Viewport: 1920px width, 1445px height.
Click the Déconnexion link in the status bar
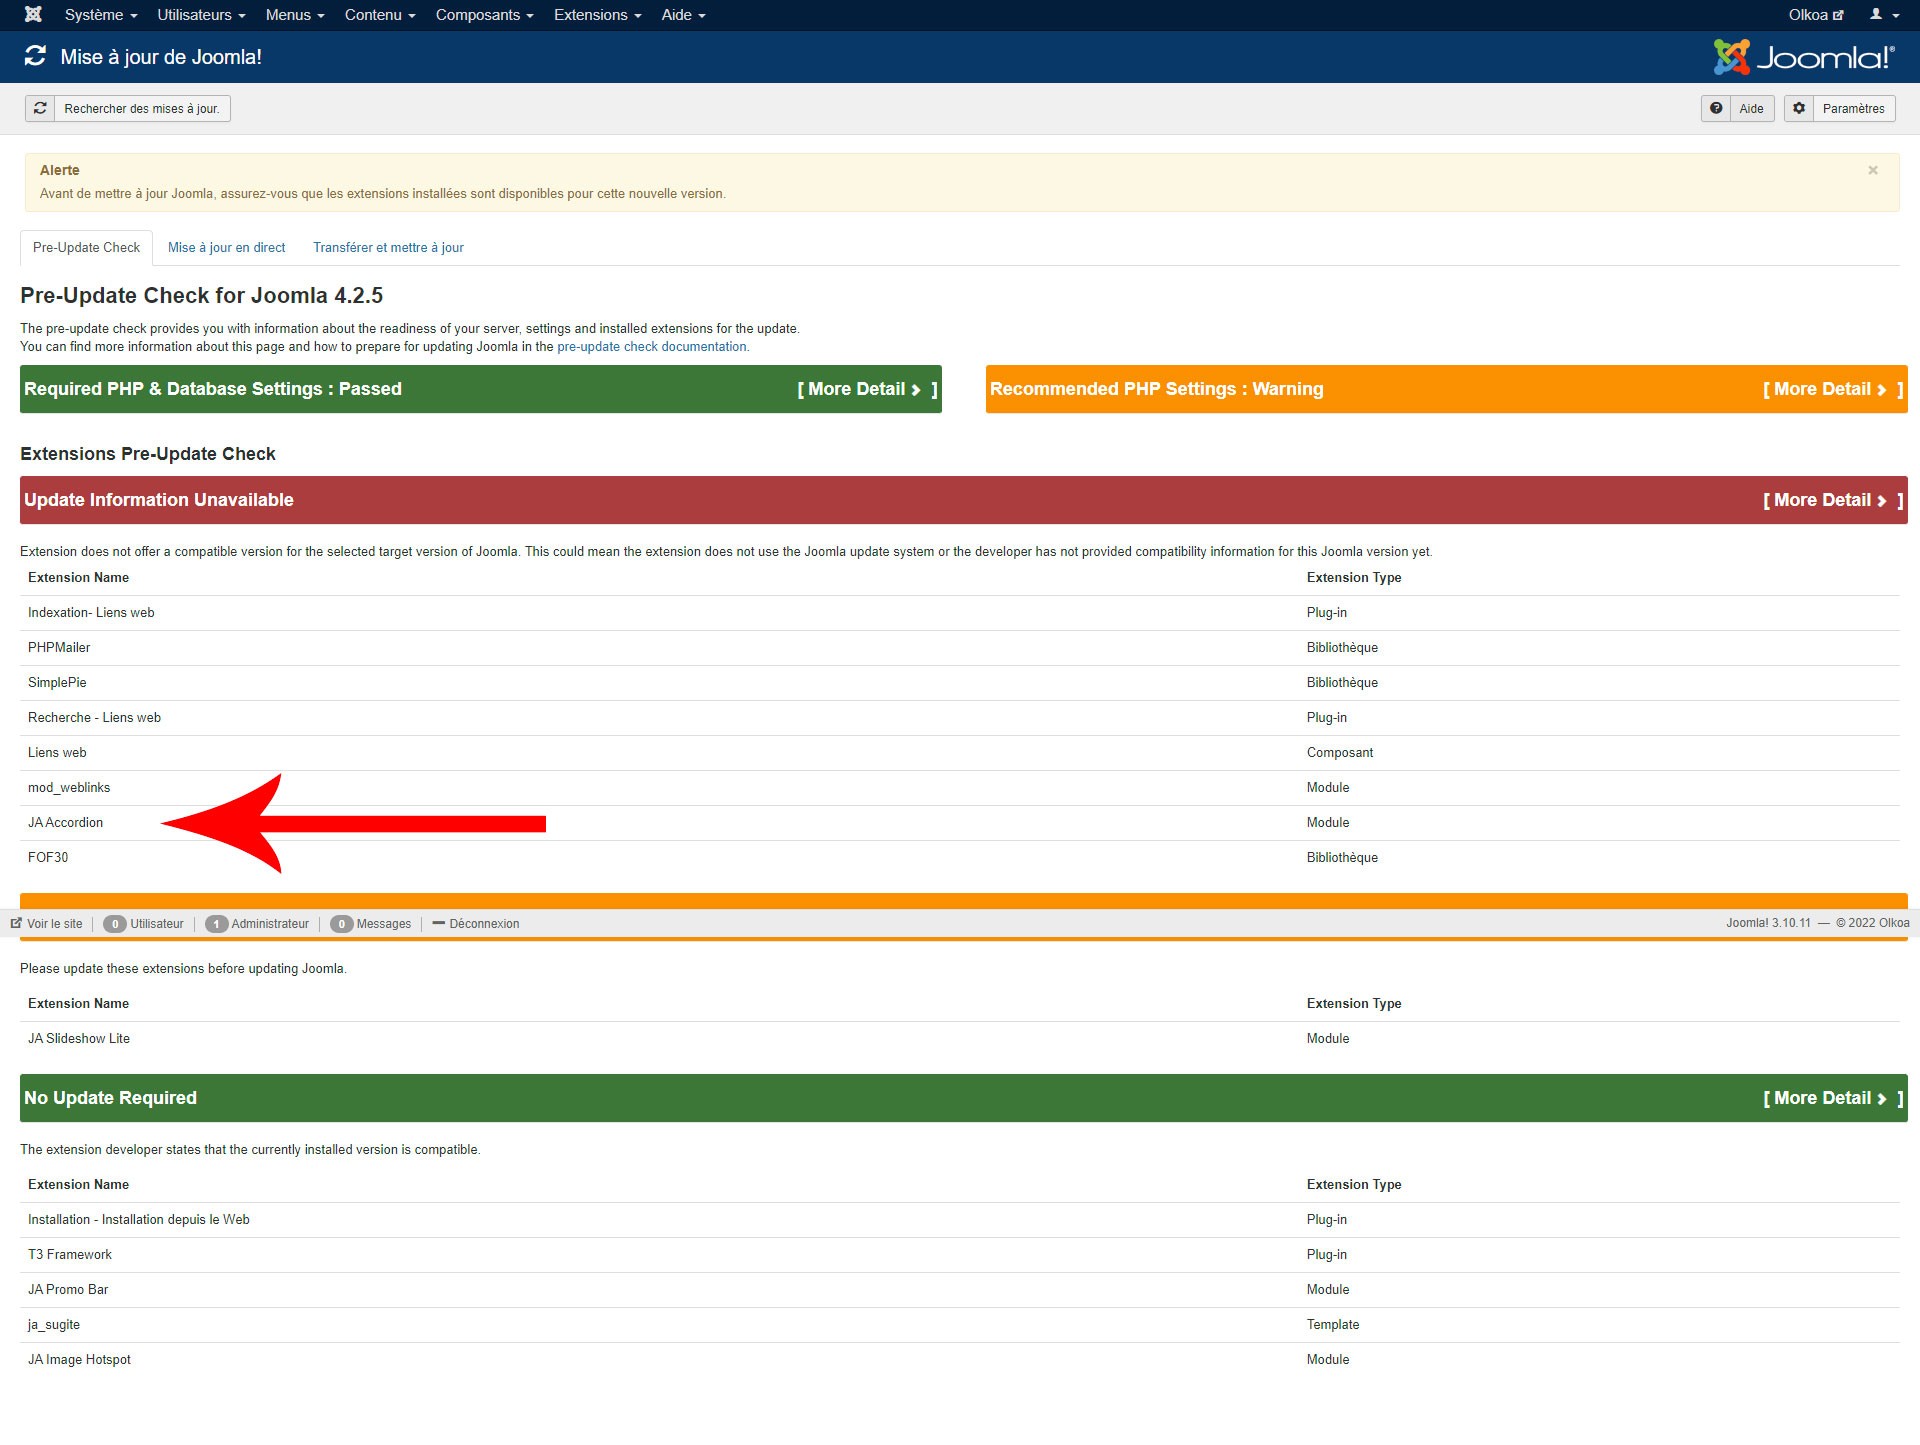coord(483,923)
